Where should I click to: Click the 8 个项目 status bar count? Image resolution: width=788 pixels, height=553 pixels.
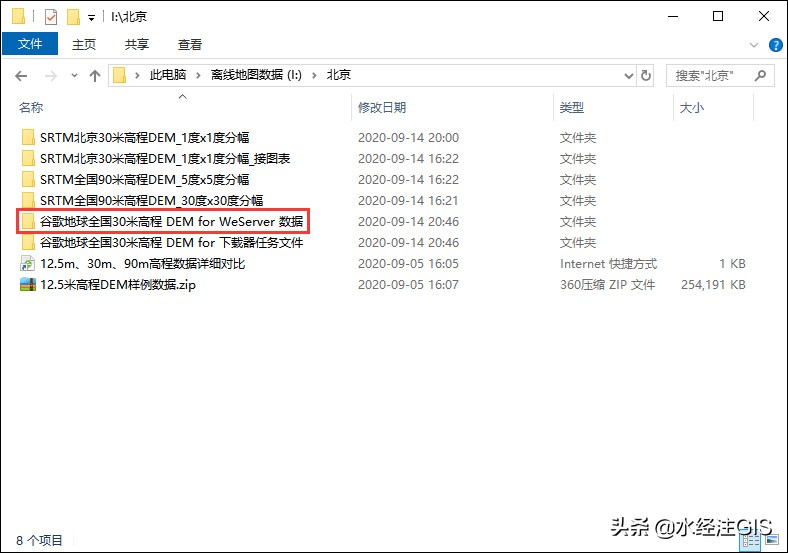click(x=39, y=540)
